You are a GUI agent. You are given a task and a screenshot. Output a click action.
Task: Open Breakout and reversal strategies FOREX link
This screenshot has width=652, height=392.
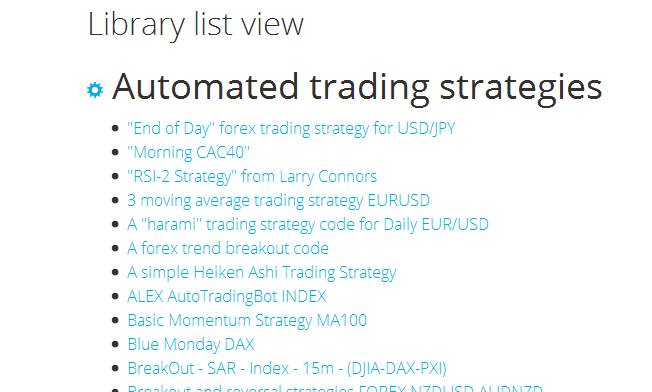click(335, 388)
